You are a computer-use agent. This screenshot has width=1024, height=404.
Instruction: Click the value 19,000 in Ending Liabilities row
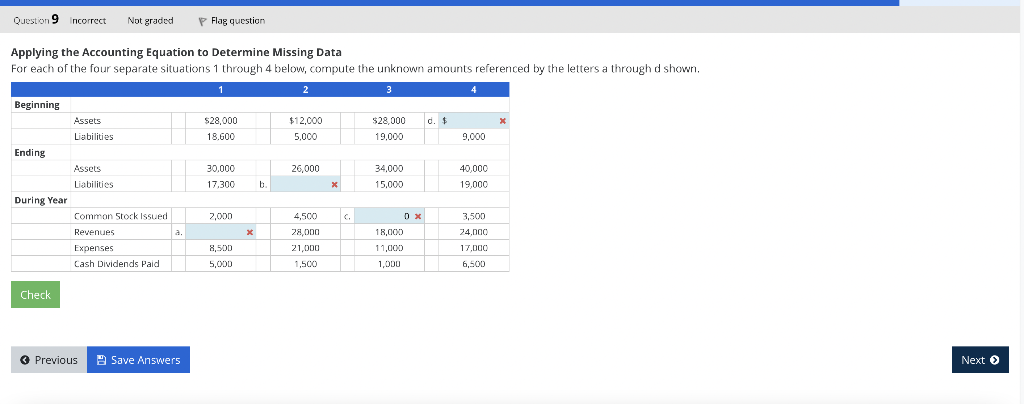tap(473, 185)
